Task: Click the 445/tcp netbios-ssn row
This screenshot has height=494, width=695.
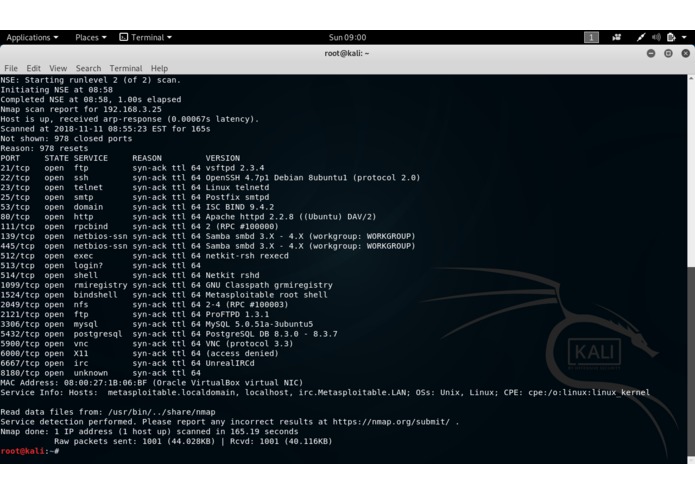Action: tap(208, 246)
